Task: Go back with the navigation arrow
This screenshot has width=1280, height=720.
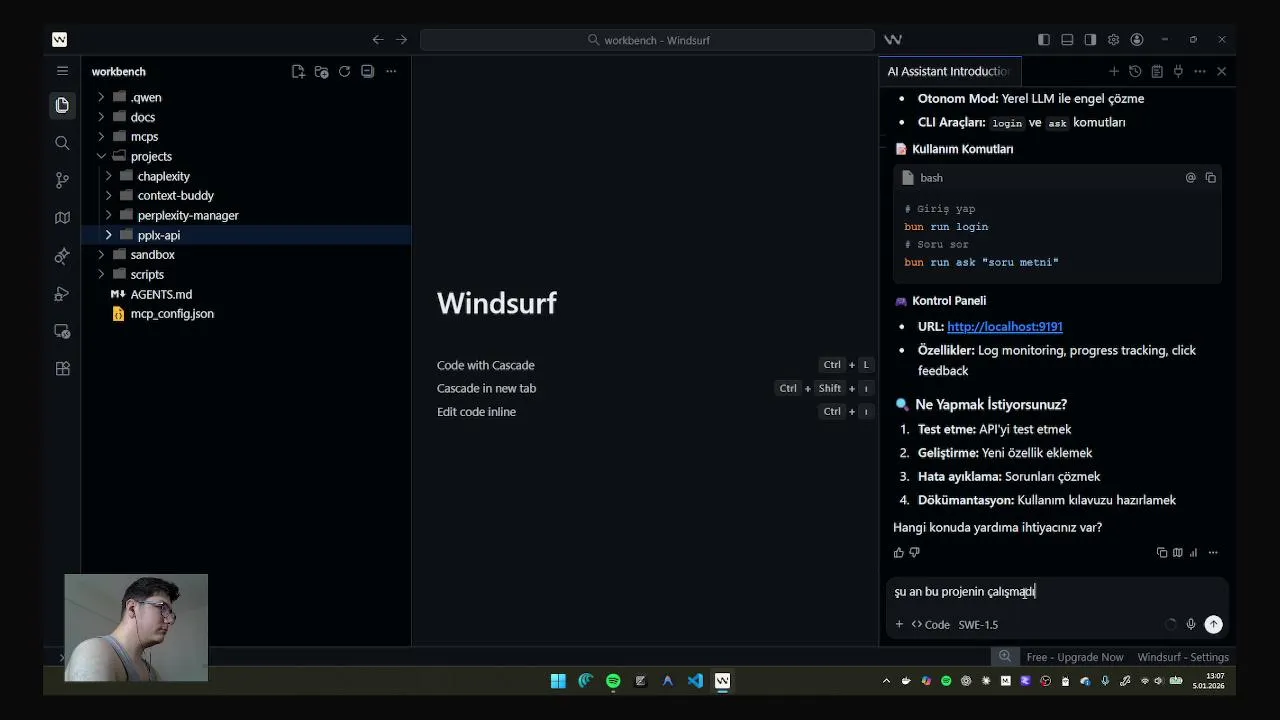Action: [x=377, y=40]
